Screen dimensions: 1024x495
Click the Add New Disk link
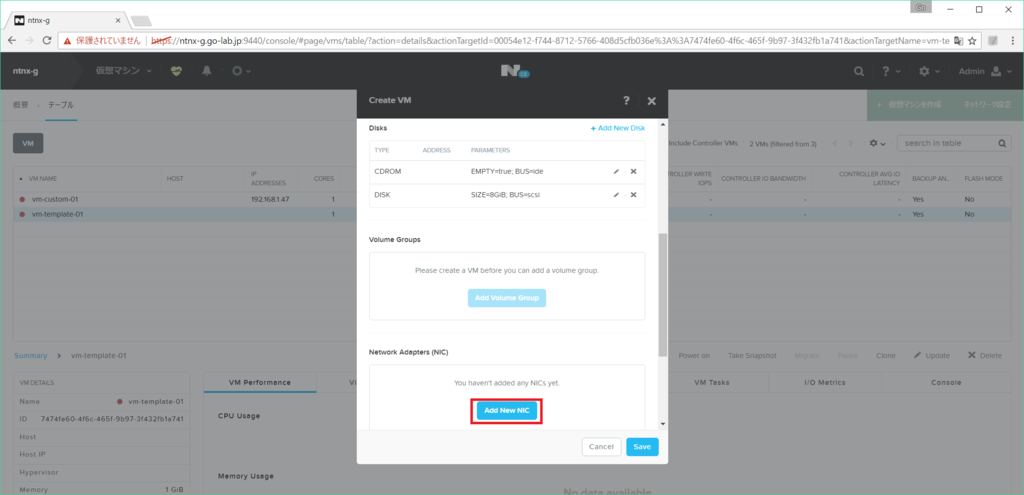click(618, 128)
